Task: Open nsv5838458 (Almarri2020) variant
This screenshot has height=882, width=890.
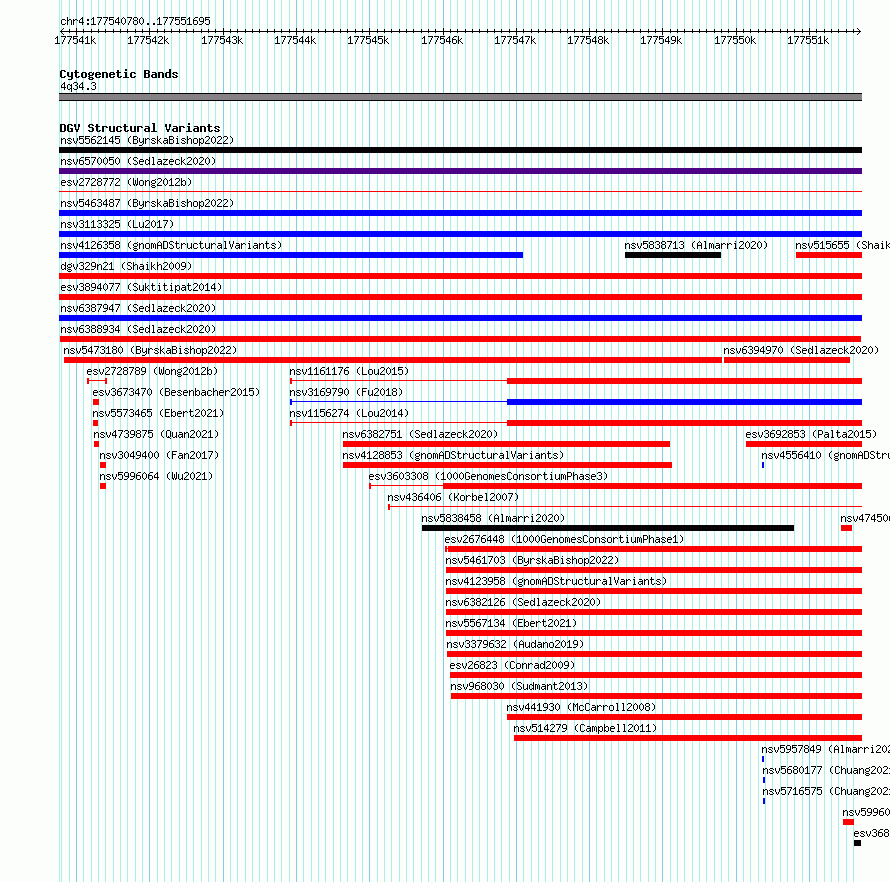Action: 493,518
